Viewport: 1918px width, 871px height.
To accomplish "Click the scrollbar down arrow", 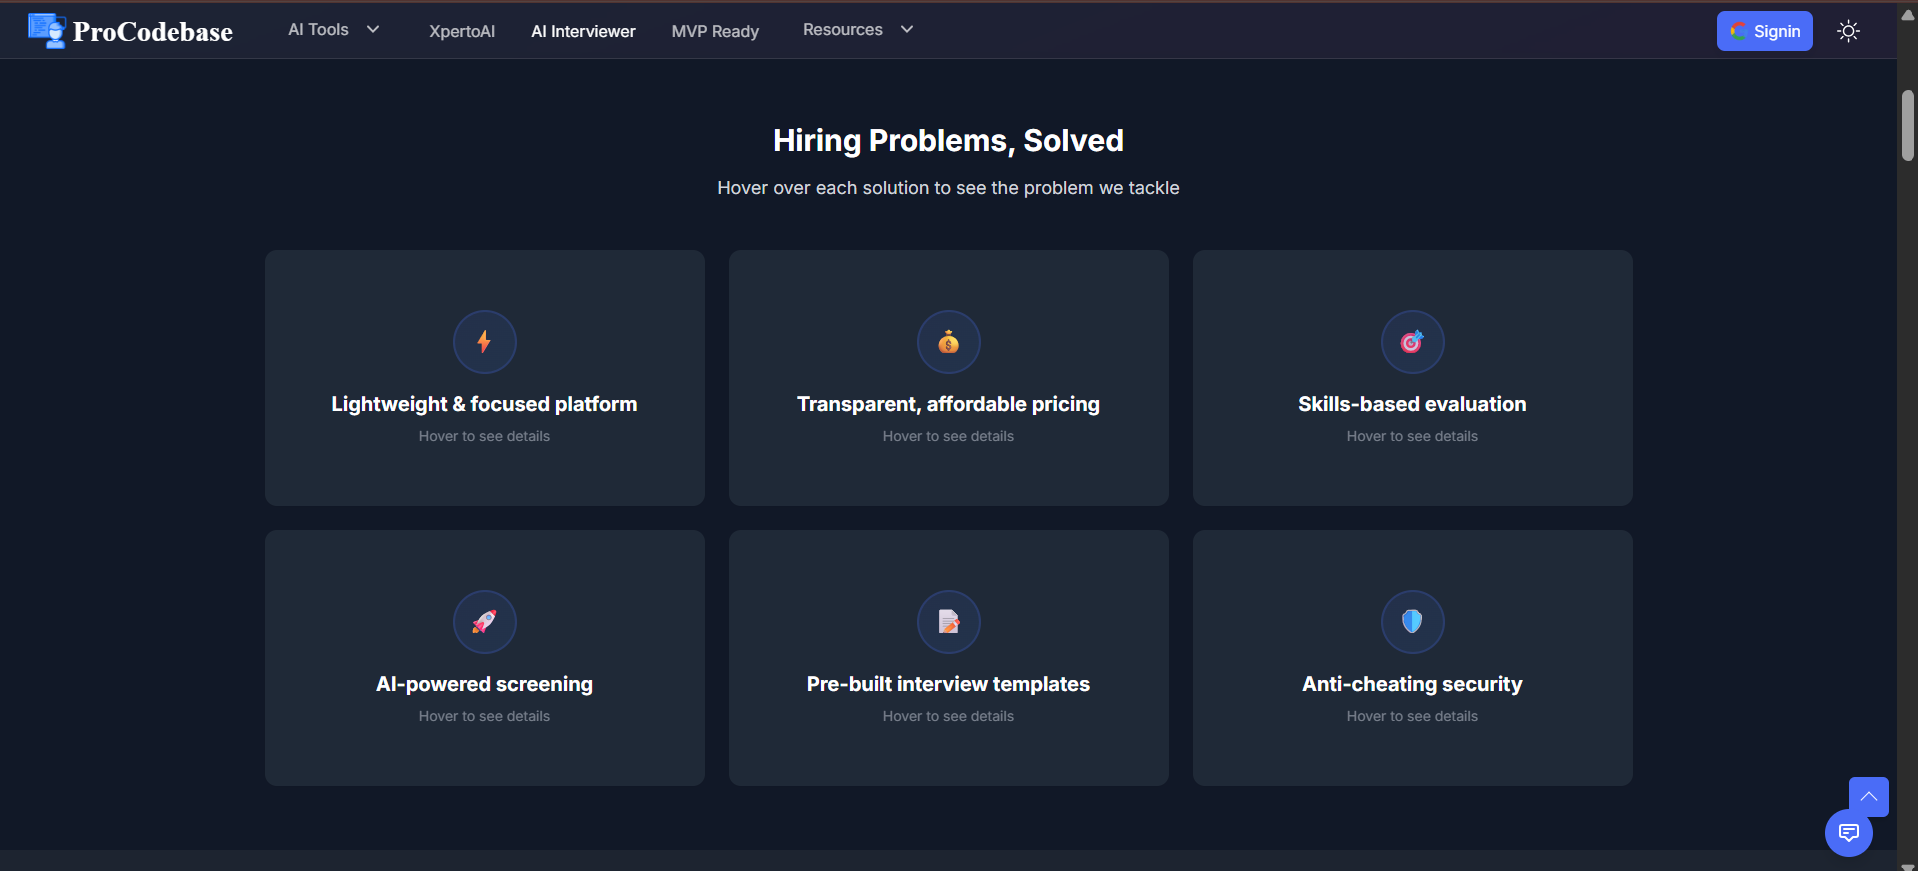I will 1908,866.
